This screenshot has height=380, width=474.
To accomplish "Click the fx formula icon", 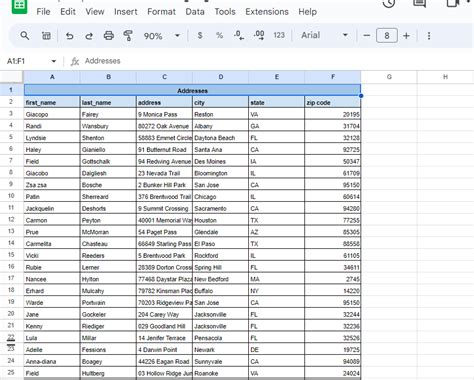I will pos(75,61).
